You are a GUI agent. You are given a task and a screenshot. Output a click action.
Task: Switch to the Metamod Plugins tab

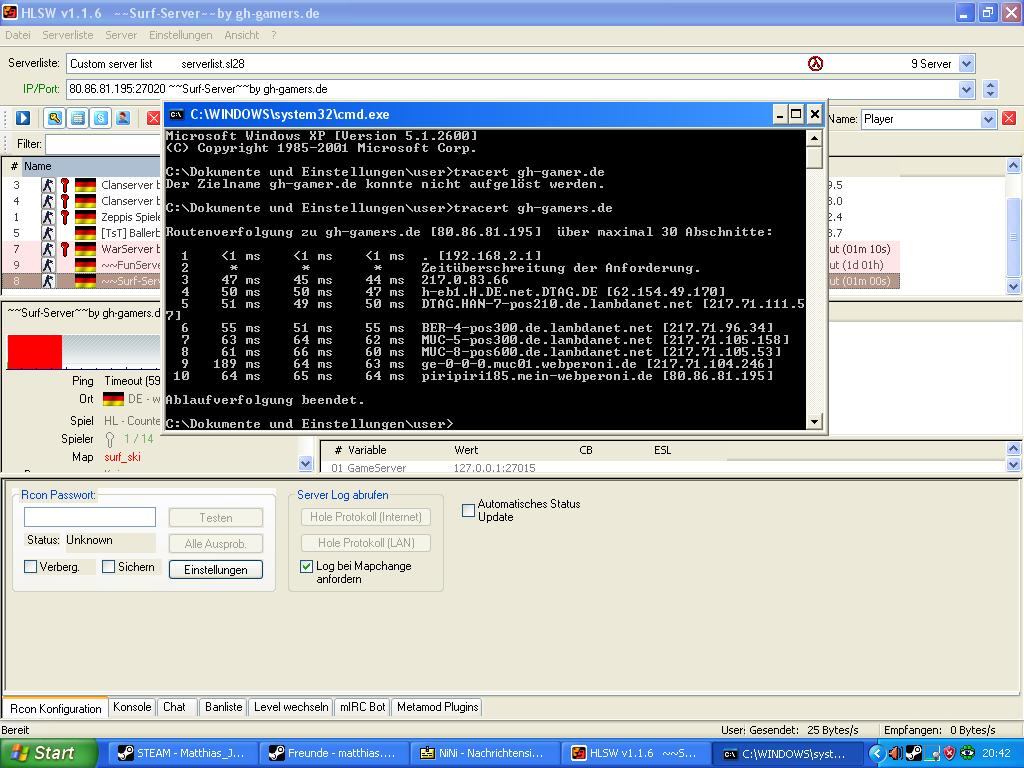[438, 707]
